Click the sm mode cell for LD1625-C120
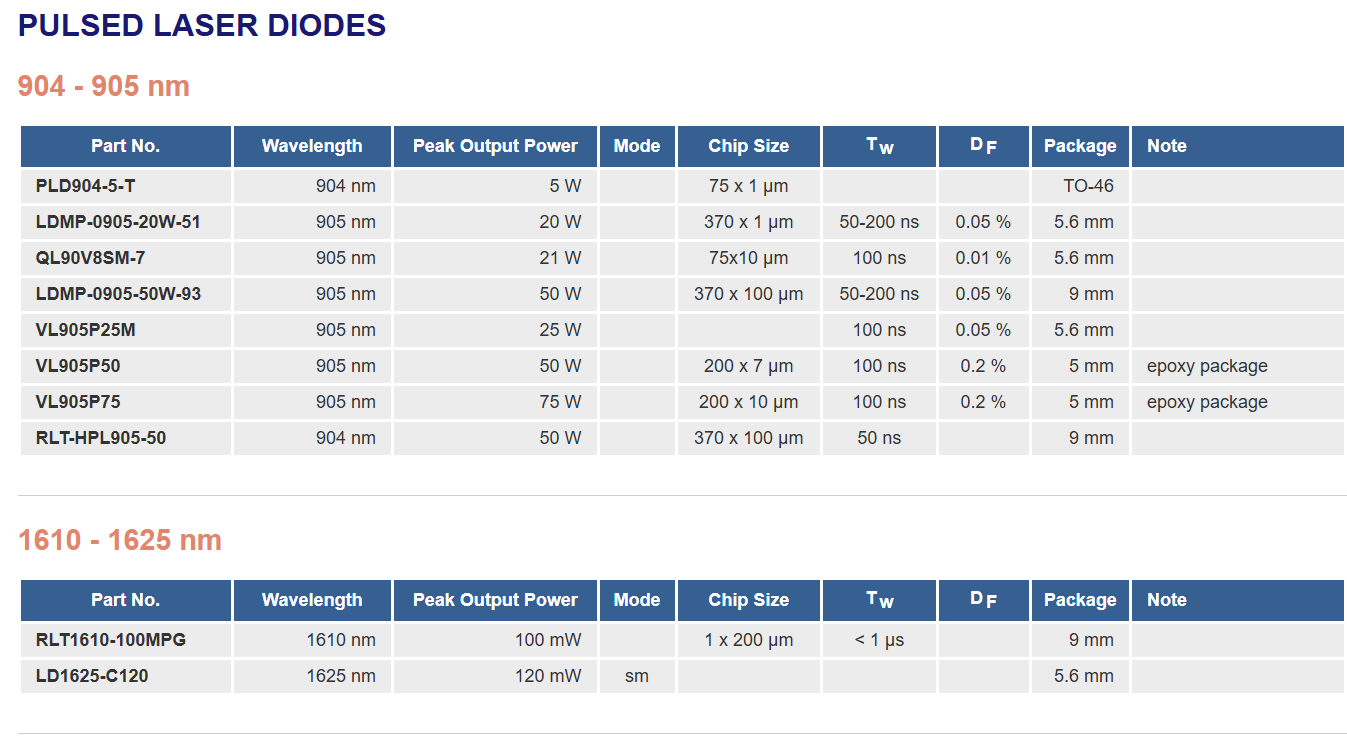 click(637, 676)
